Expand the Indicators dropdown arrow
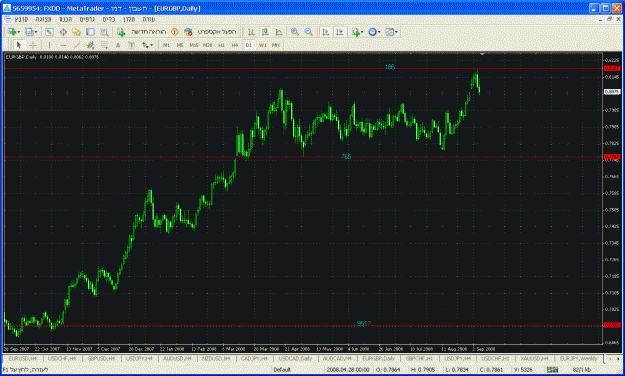Image resolution: width=625 pixels, height=376 pixels. 362,32
